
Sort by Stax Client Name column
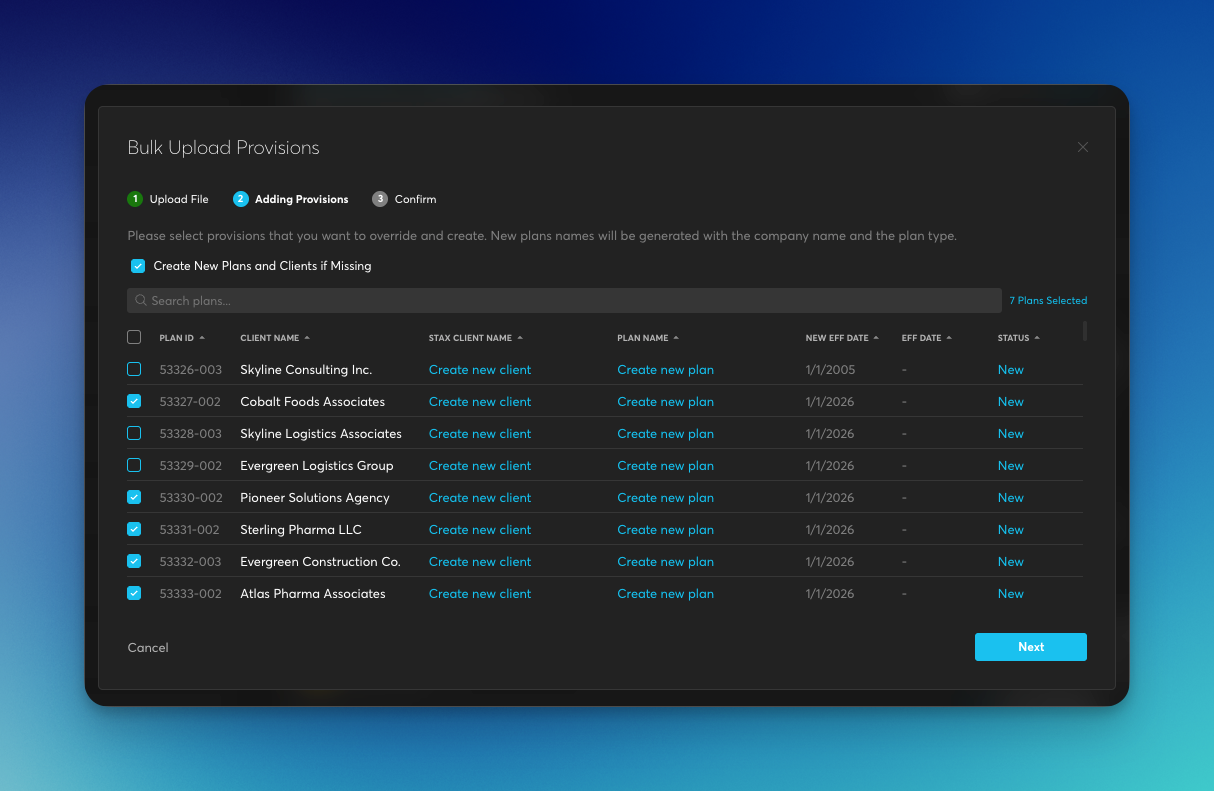476,338
